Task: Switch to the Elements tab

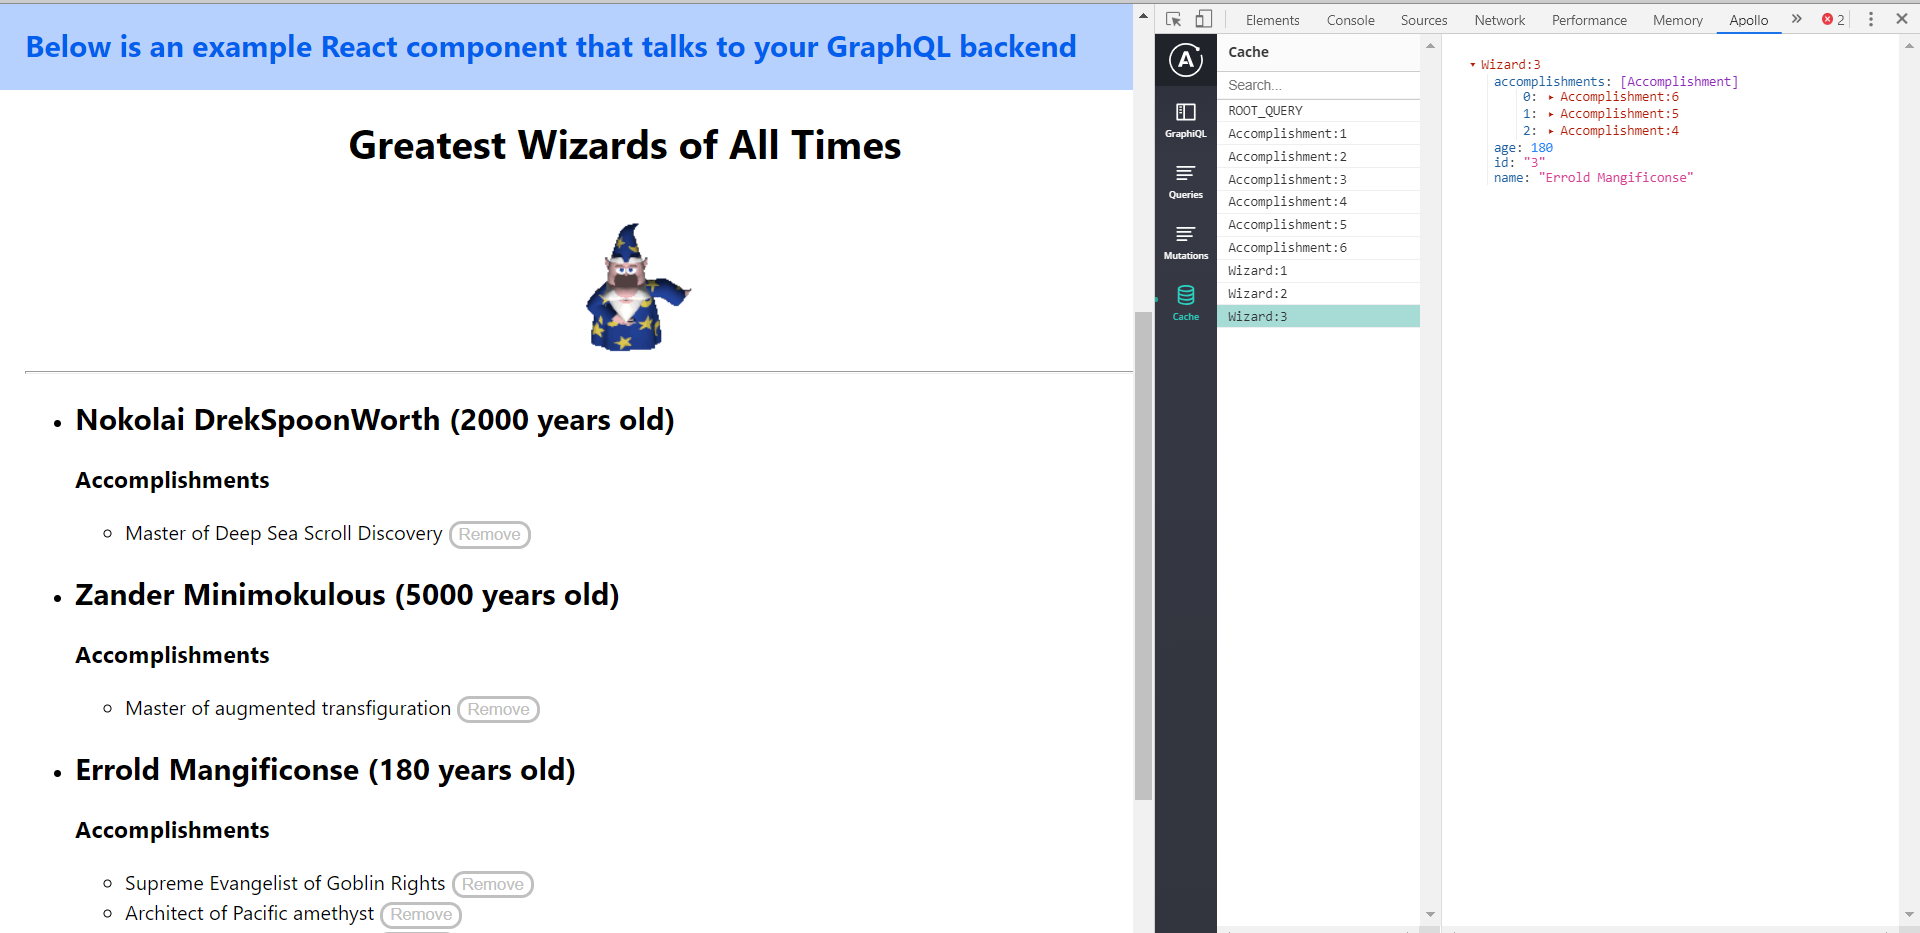Action: click(1272, 20)
